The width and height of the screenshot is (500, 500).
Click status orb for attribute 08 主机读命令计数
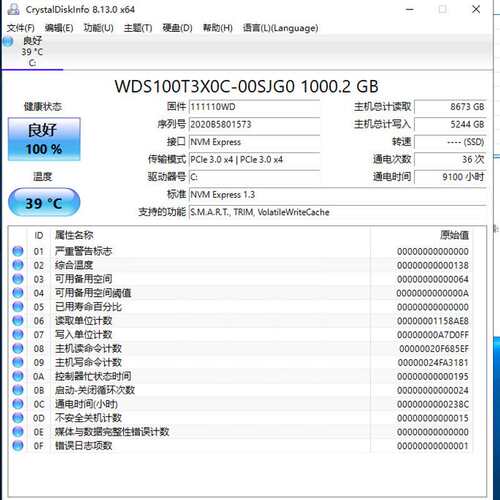[x=18, y=348]
